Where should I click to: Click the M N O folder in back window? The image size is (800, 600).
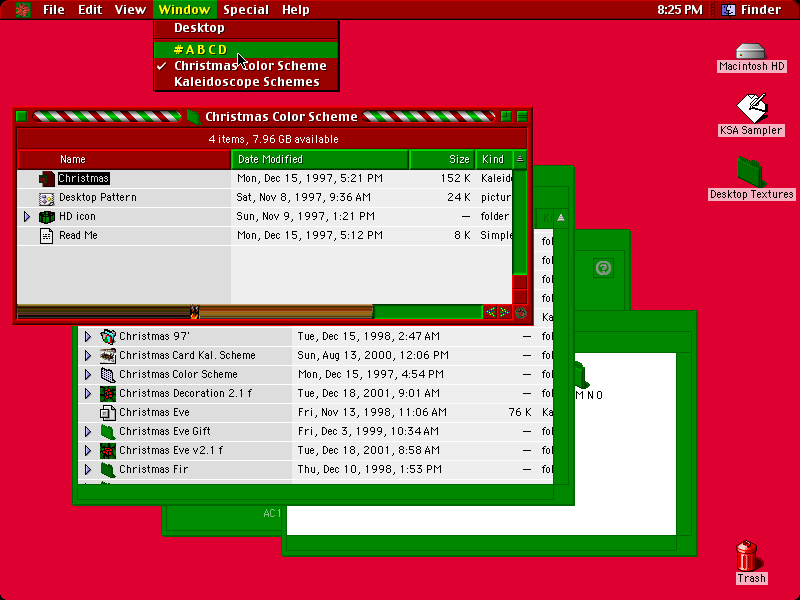tap(582, 375)
